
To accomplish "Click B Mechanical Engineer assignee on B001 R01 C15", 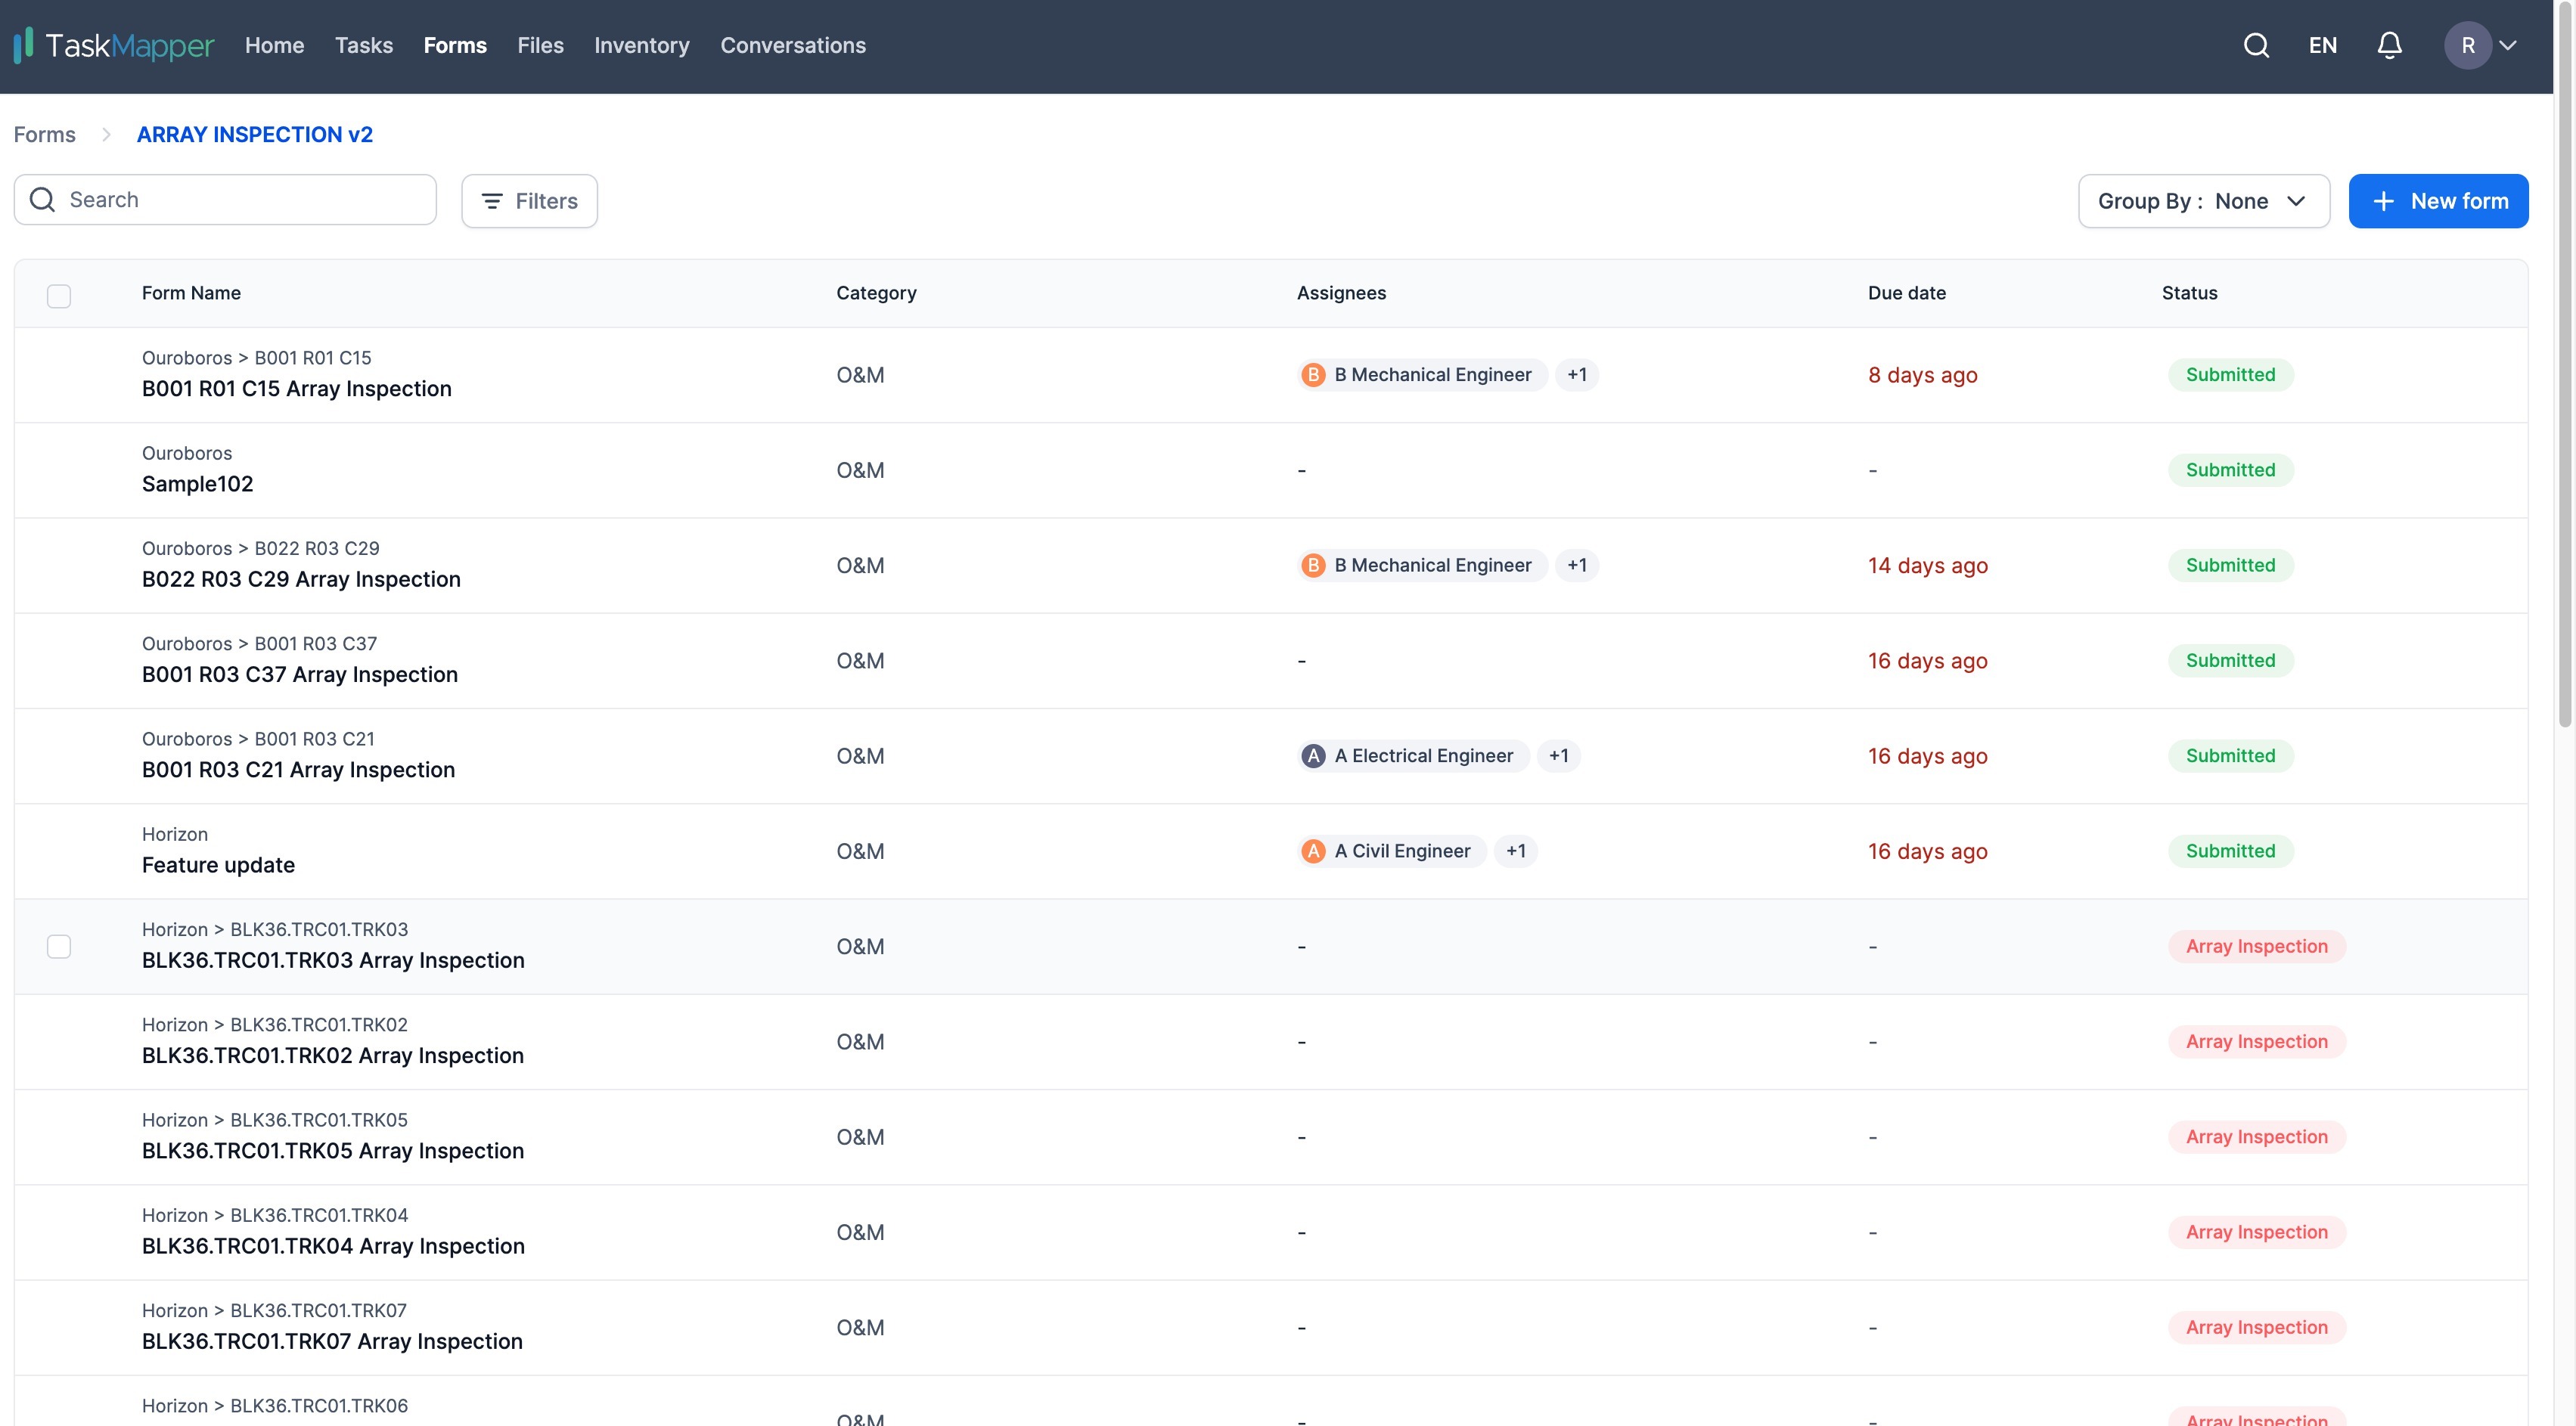I will tap(1422, 375).
